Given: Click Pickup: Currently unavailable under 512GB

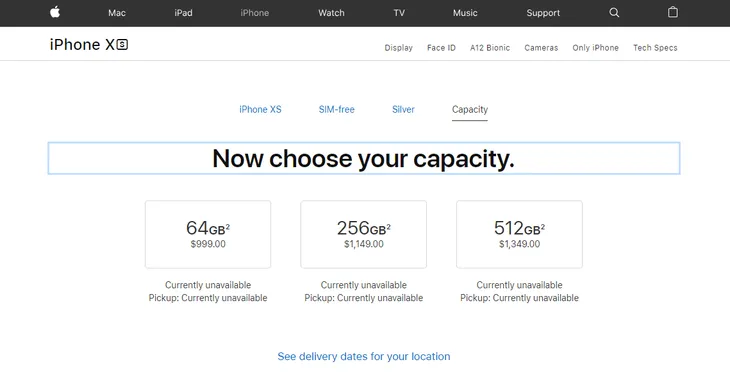Looking at the screenshot, I should pyautogui.click(x=519, y=298).
